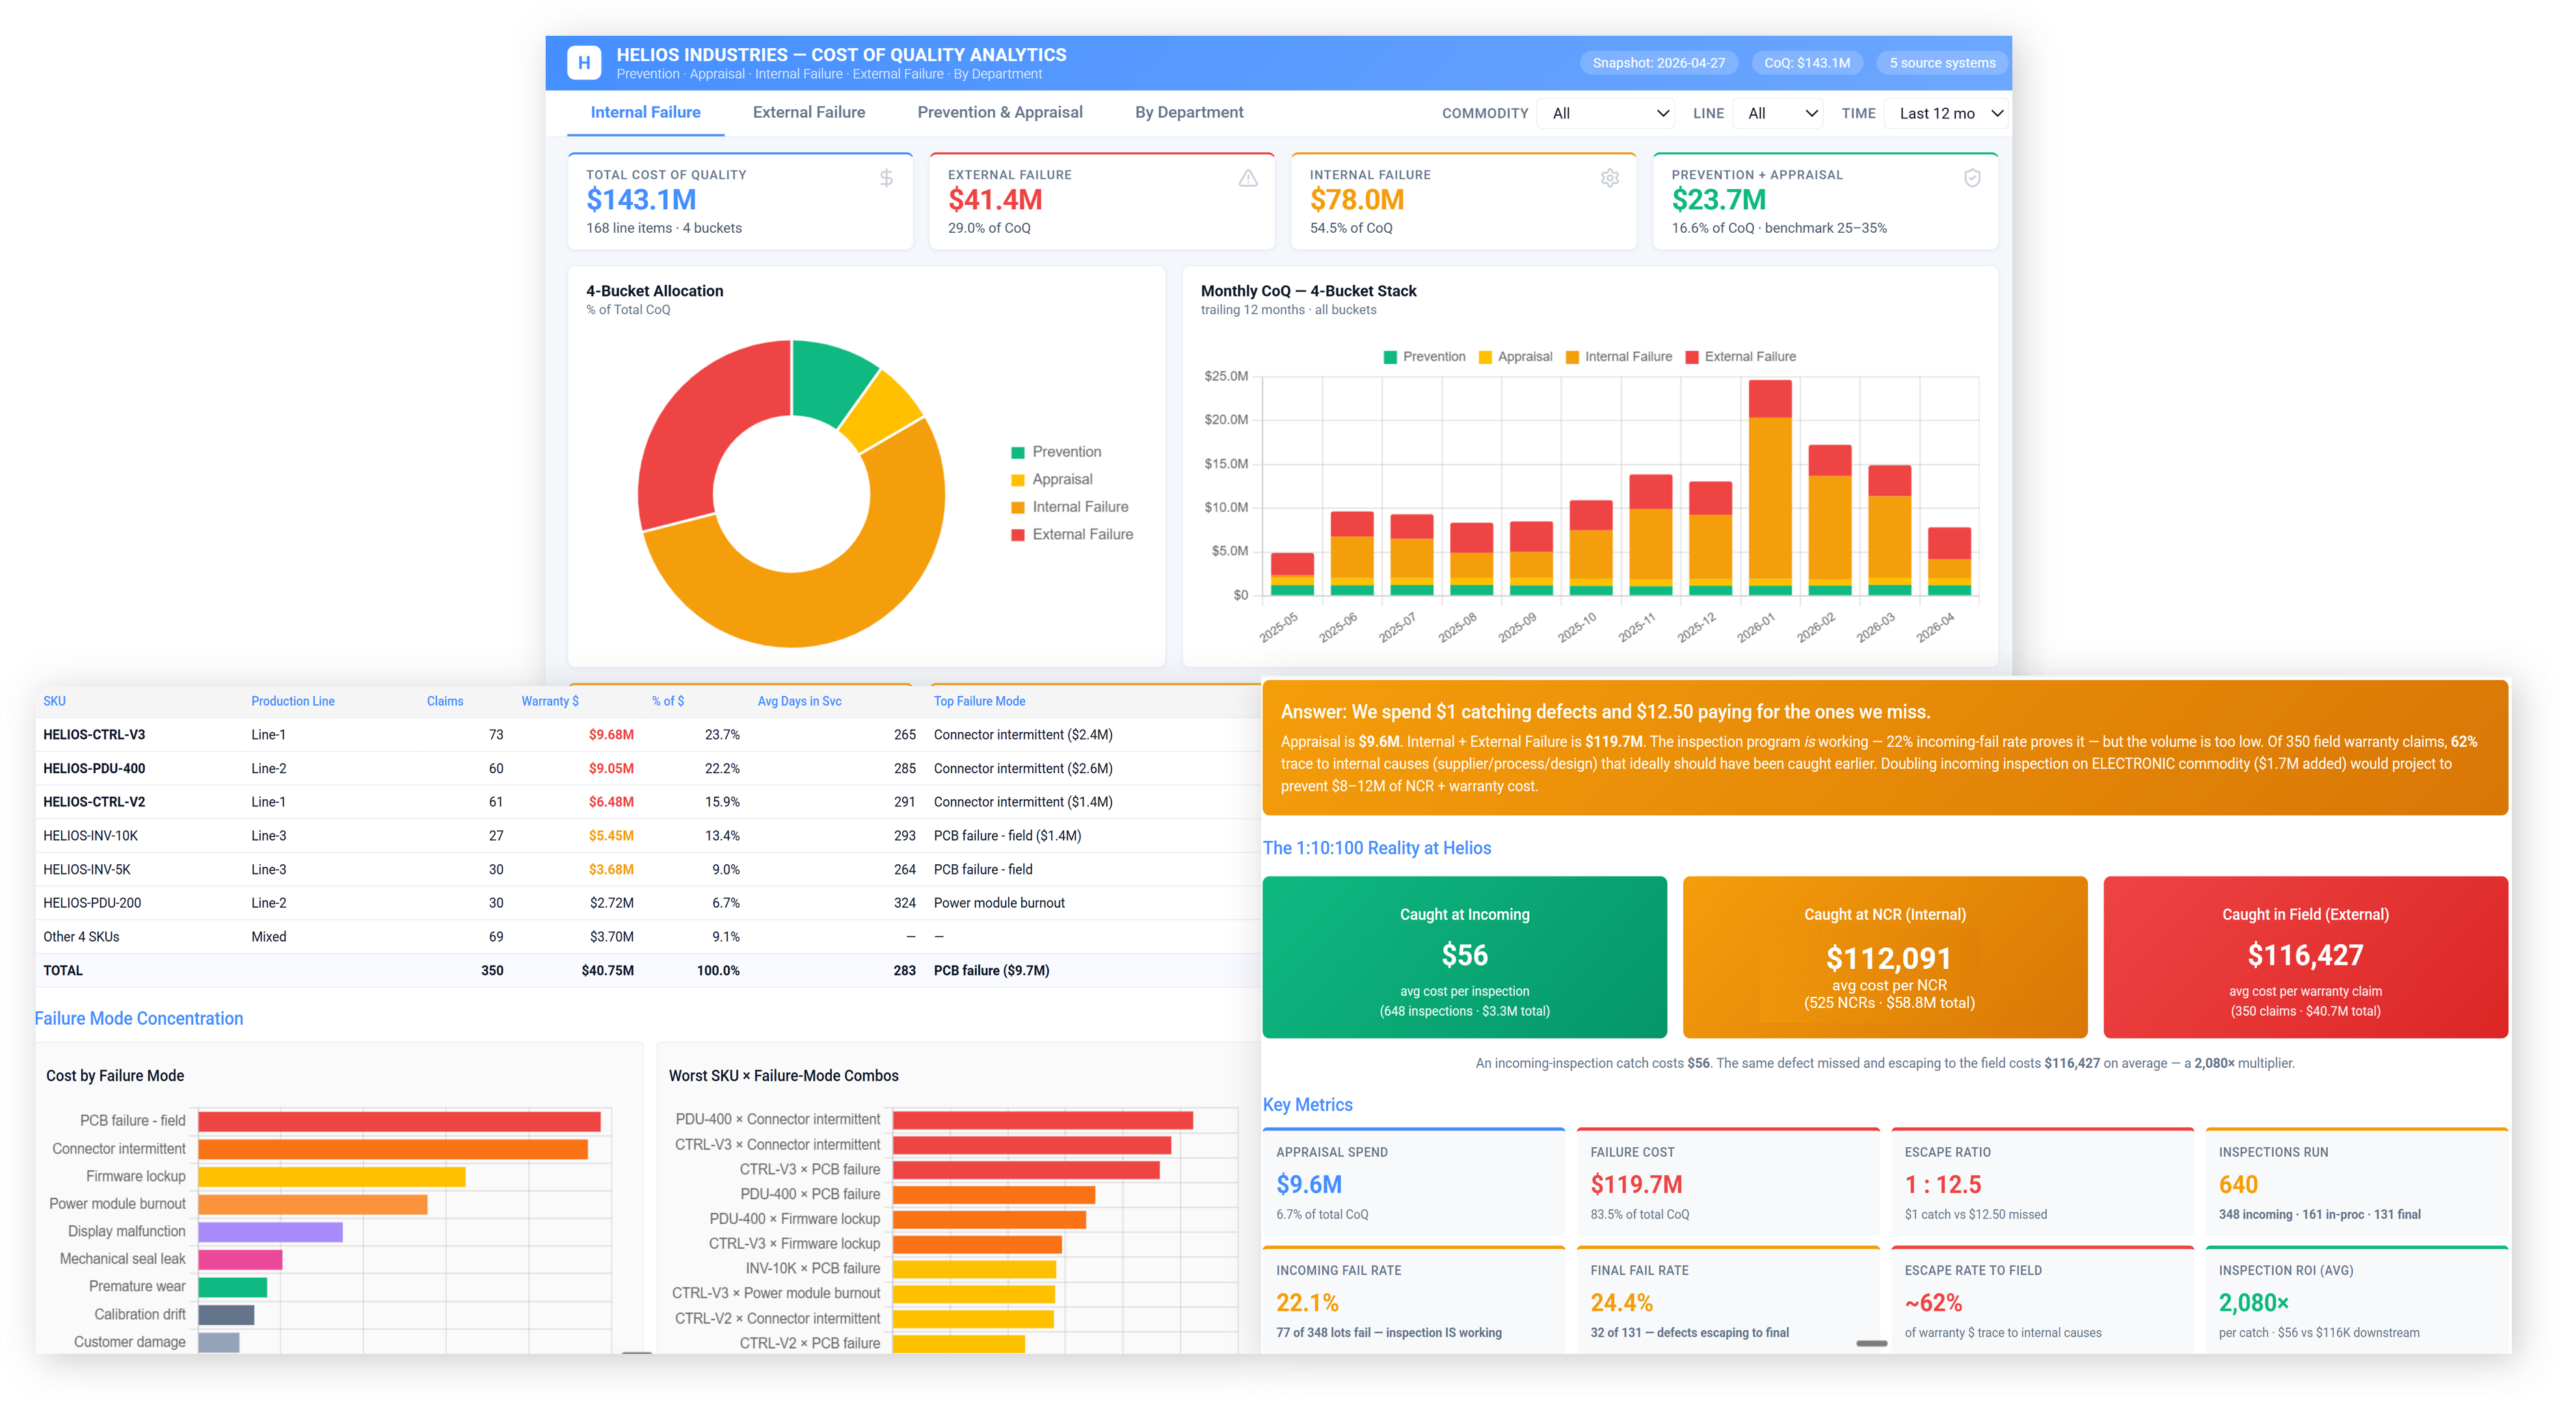Image resolution: width=2560 pixels, height=1402 pixels.
Task: Toggle External Failure in monthly stack legend
Action: 1740,357
